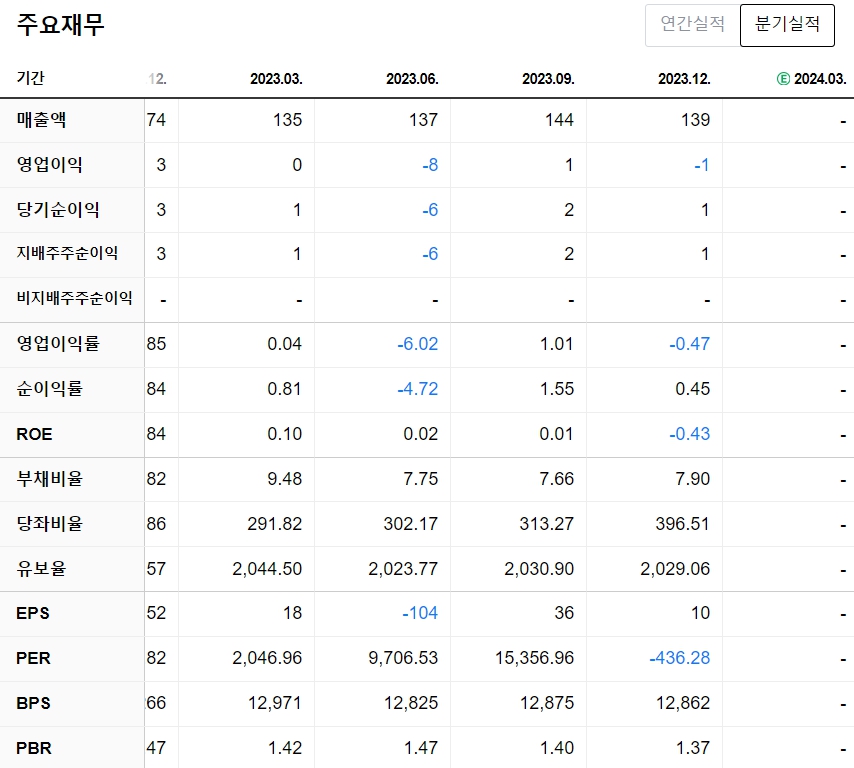Click the green E estimate icon
This screenshot has width=854, height=768.
coord(783,79)
